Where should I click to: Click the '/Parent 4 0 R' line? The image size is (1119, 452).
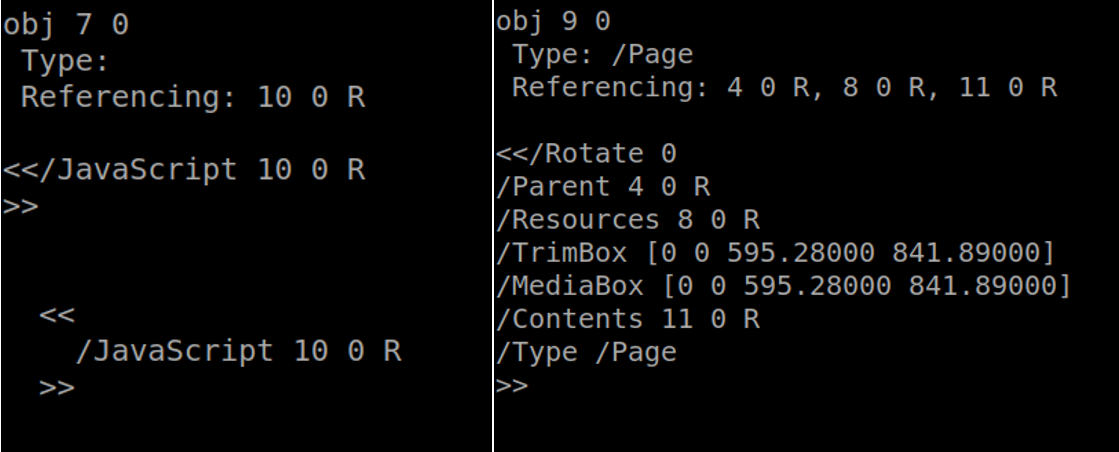pyautogui.click(x=603, y=187)
